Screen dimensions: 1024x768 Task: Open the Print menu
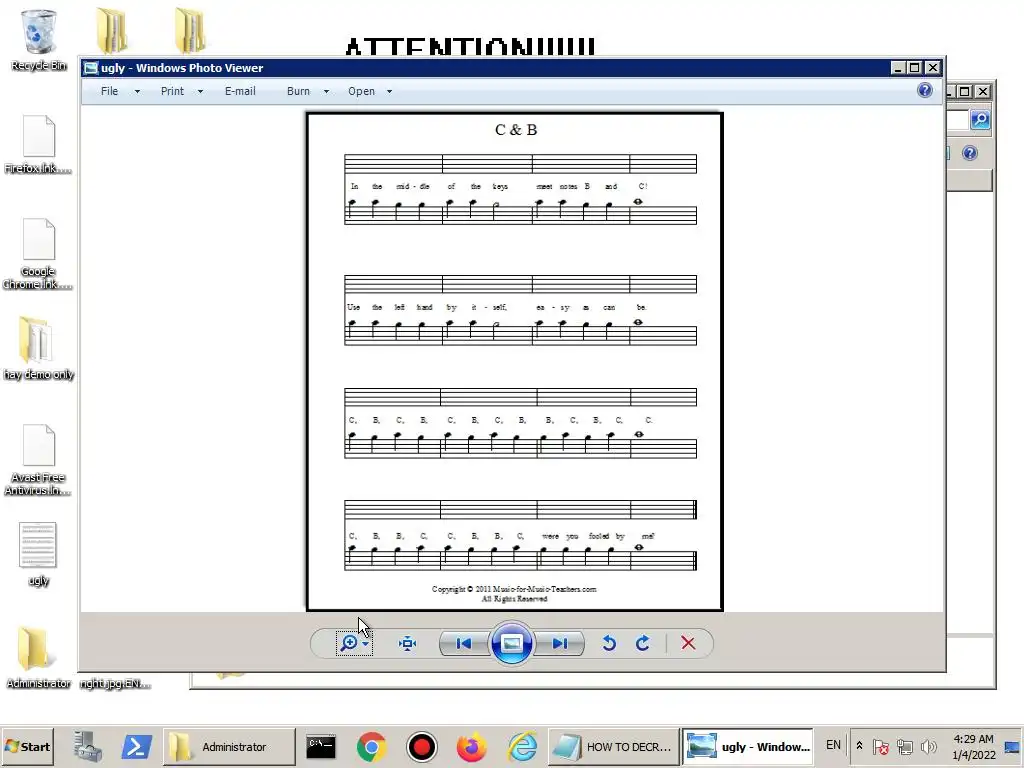pos(172,91)
